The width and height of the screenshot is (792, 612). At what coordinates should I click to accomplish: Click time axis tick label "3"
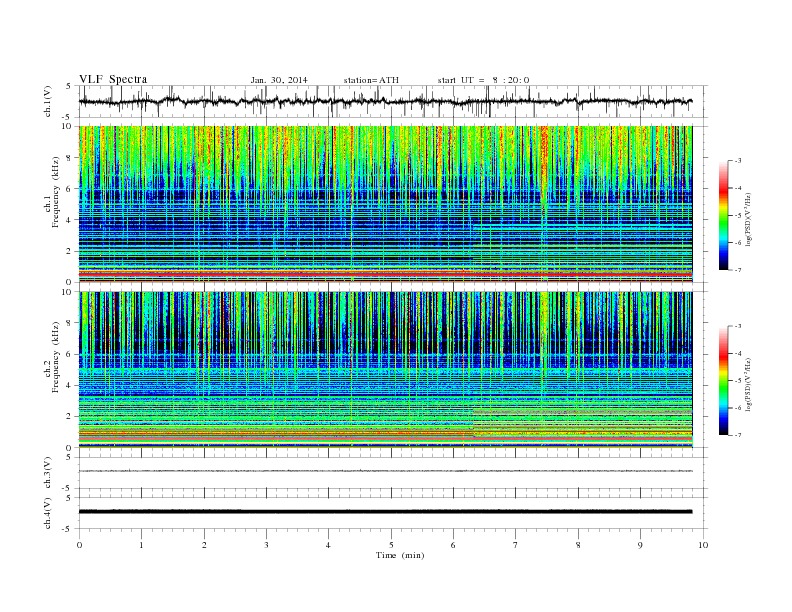pos(266,545)
